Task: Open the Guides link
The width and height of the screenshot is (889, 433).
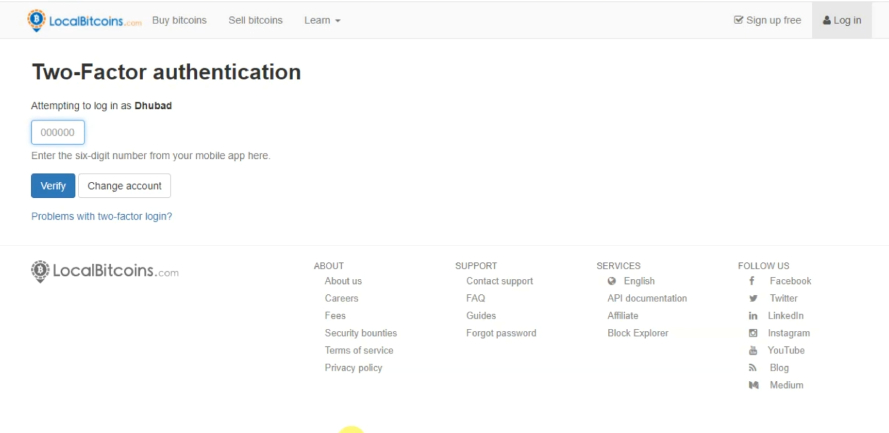Action: [x=481, y=316]
